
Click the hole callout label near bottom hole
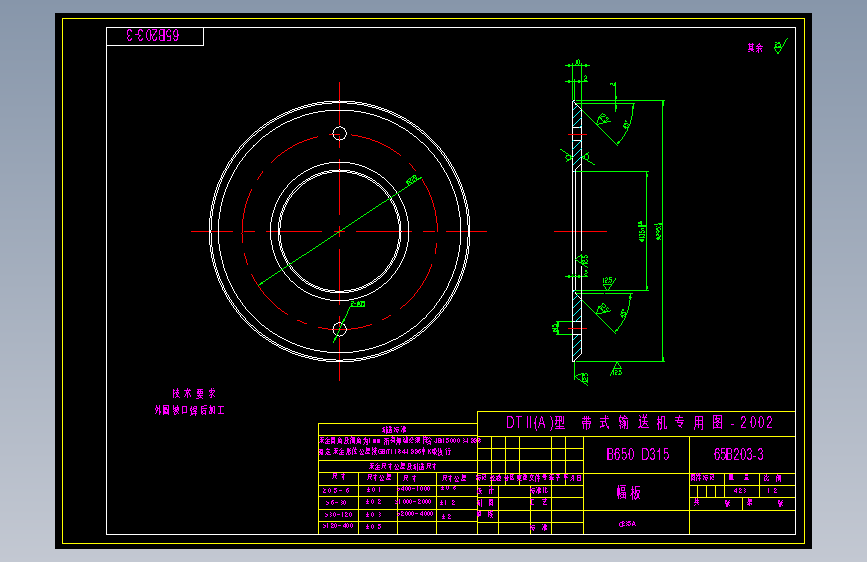[x=358, y=304]
